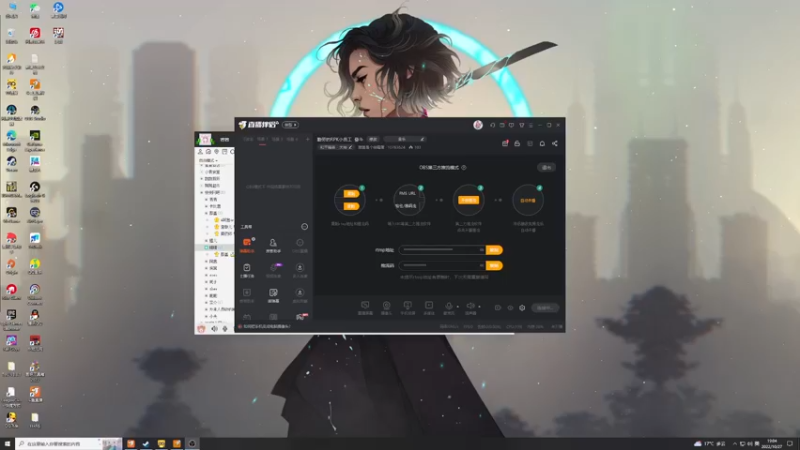Screen dimensions: 800x450
Task: Toggle visibility of the stream key field
Action: pos(481,265)
